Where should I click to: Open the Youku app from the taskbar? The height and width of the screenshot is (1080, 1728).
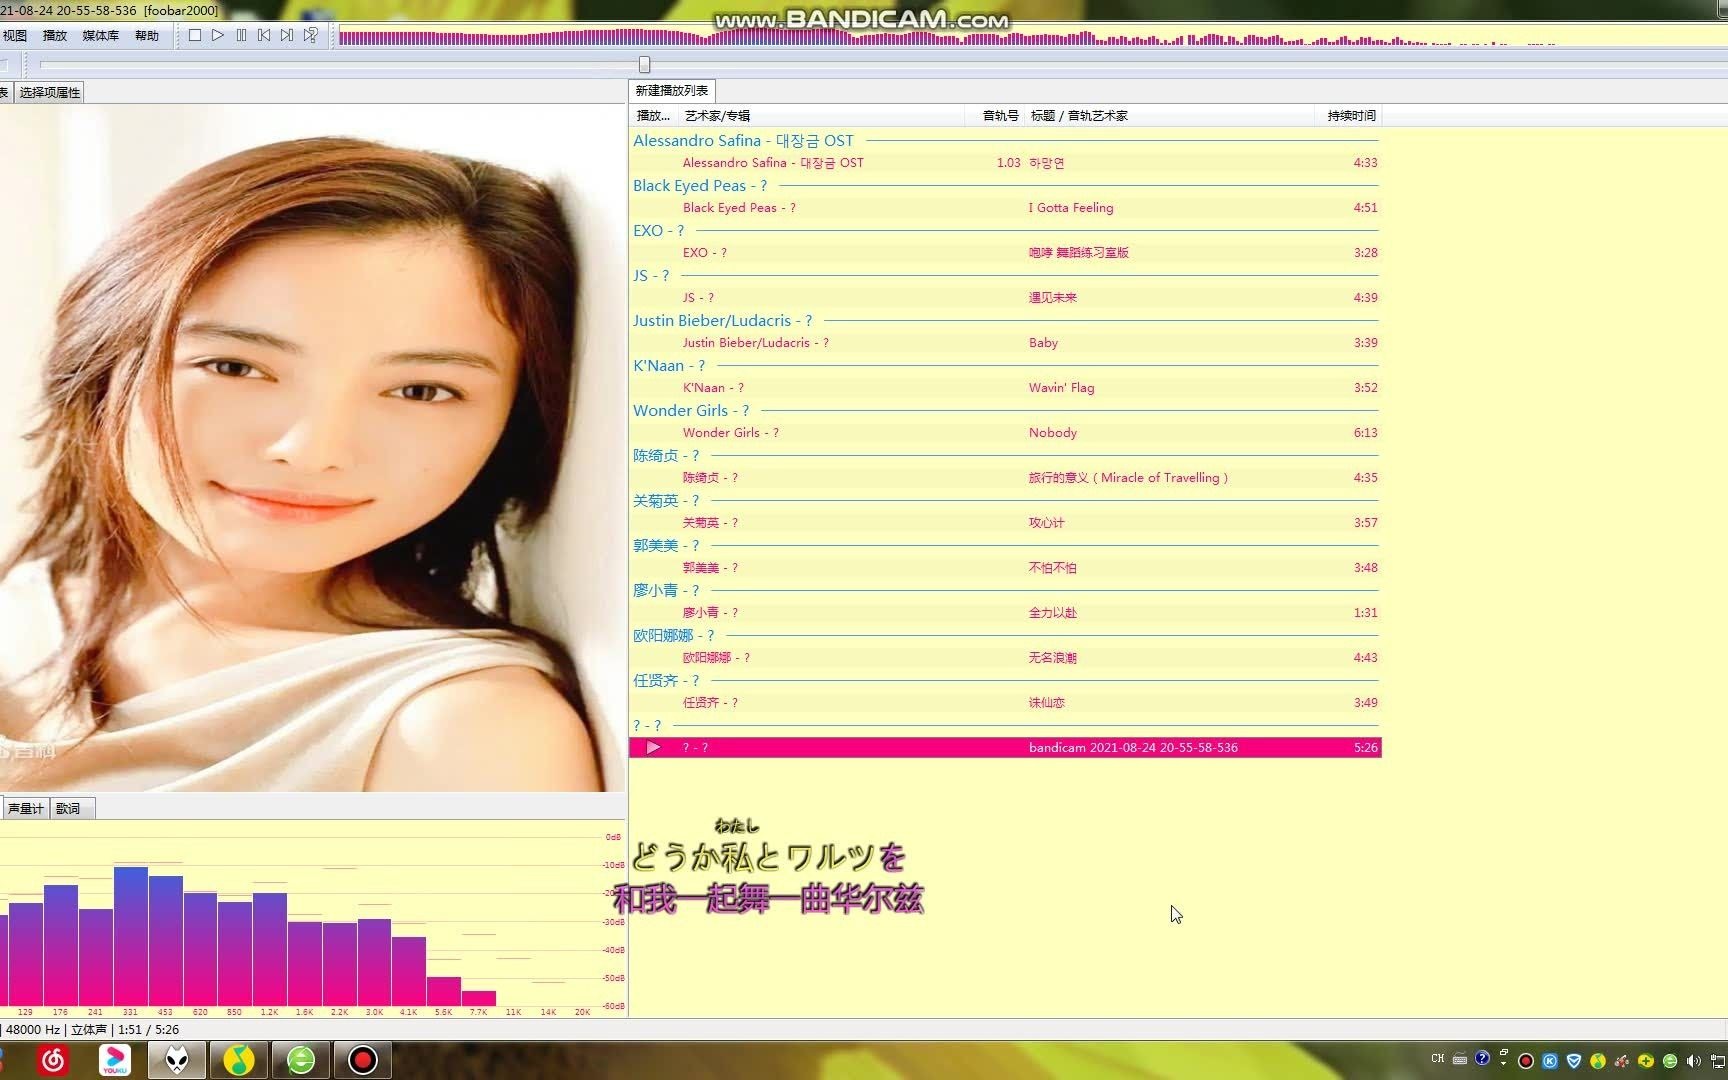pos(115,1060)
